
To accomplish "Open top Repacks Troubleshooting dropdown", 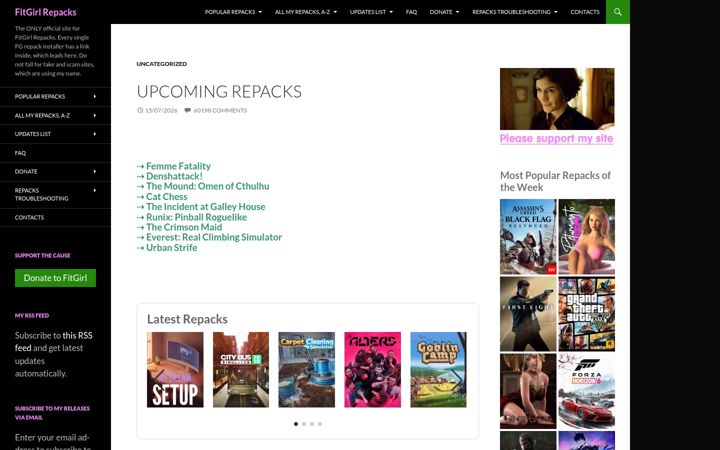I will (515, 12).
